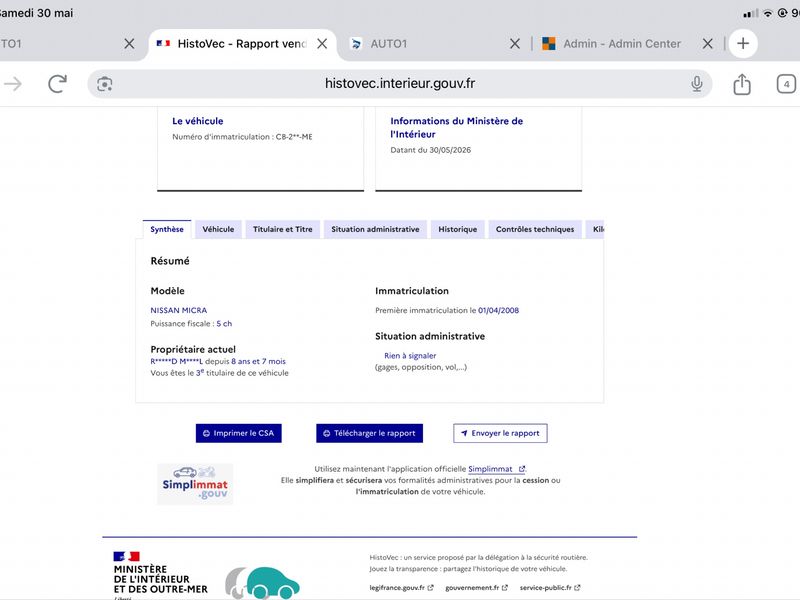Open the Véhicule tab
800x600 pixels.
(218, 230)
